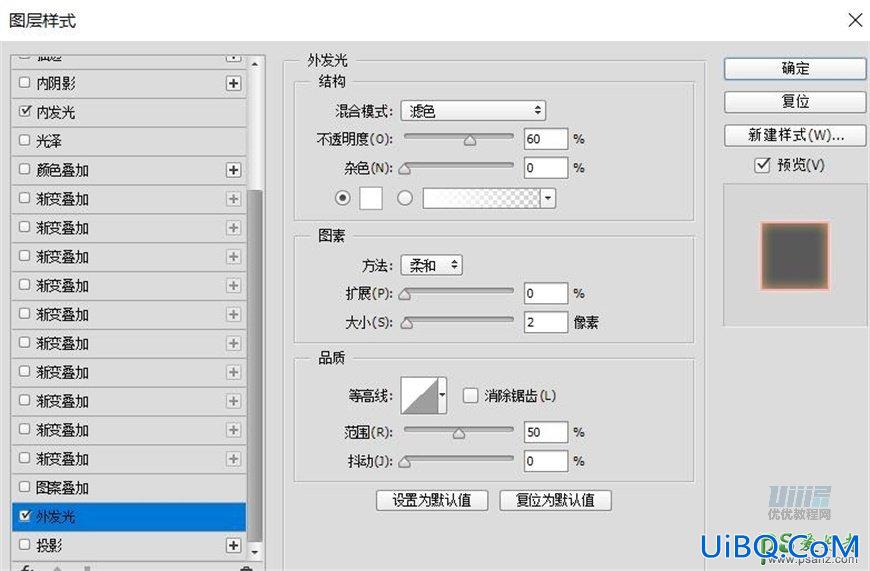Select the highlighted 外发光 style entry

129,517
